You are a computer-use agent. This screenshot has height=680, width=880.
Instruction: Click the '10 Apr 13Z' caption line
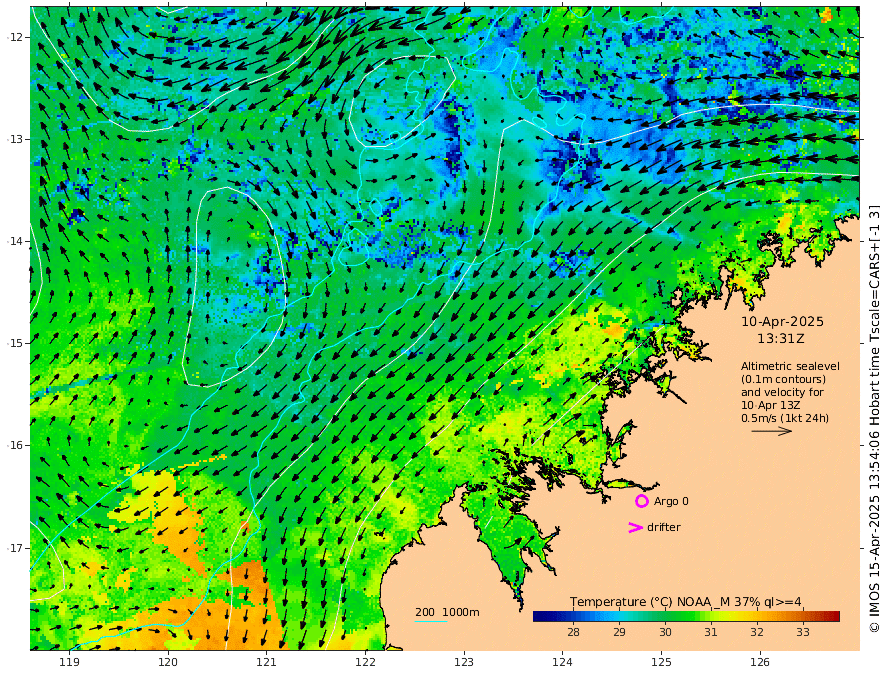tap(771, 405)
